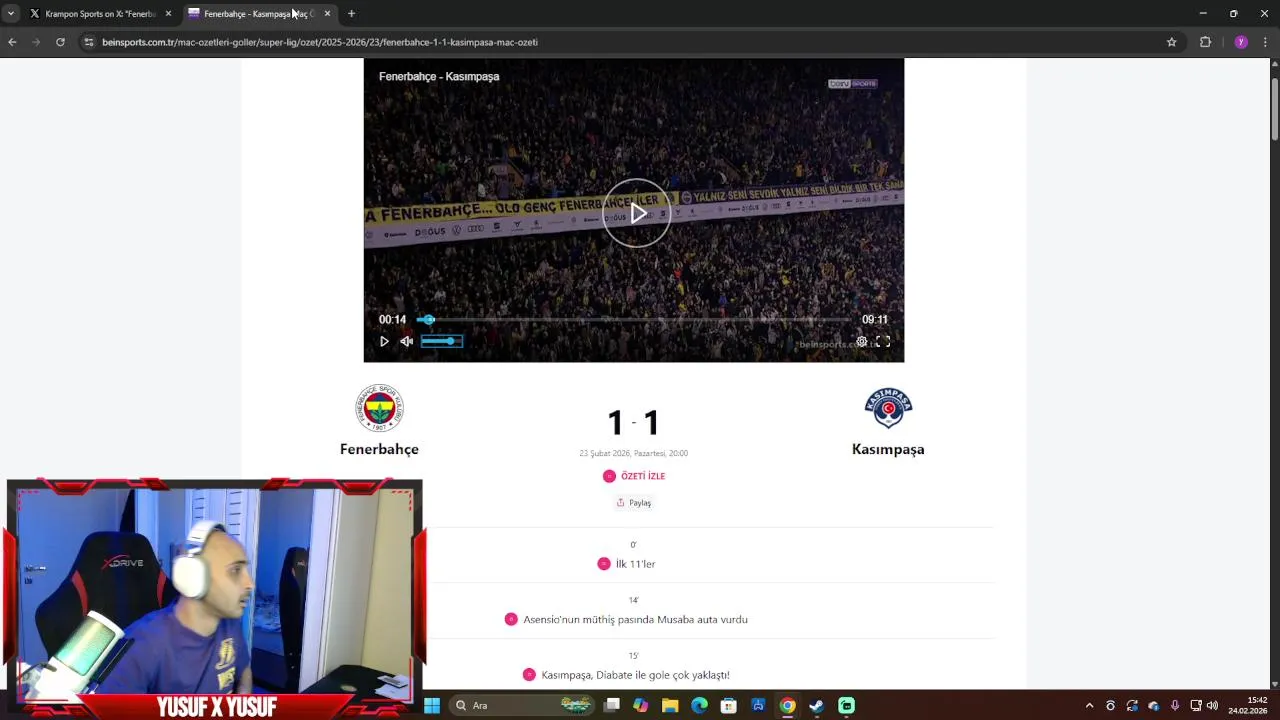Open File Explorer from the taskbar

[670, 705]
